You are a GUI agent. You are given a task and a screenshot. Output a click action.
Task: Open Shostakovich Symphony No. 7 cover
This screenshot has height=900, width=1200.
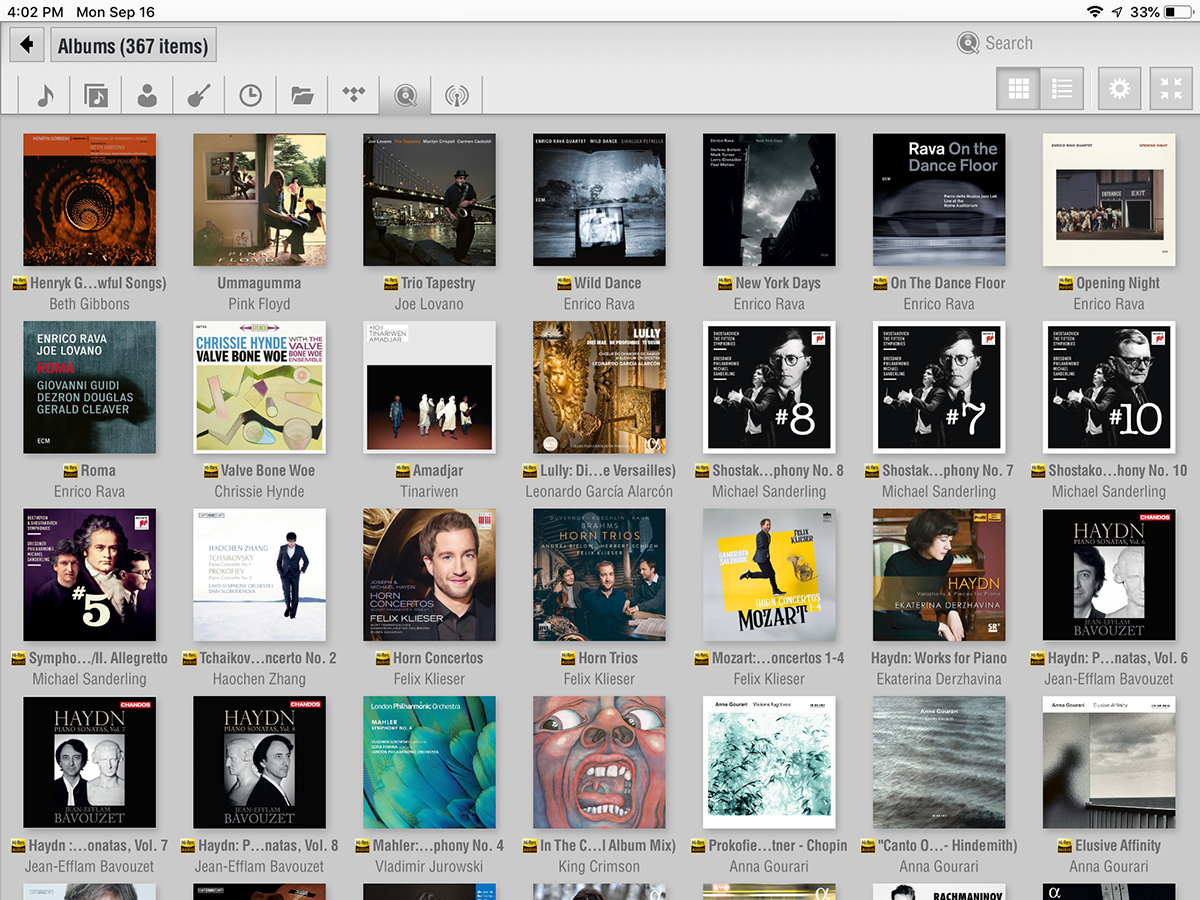(939, 387)
